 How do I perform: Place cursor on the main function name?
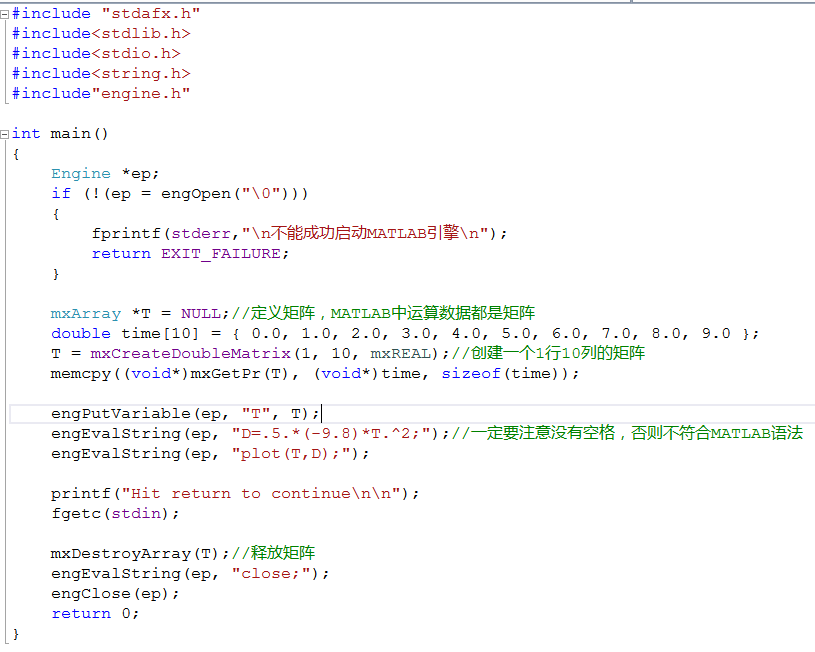(70, 134)
